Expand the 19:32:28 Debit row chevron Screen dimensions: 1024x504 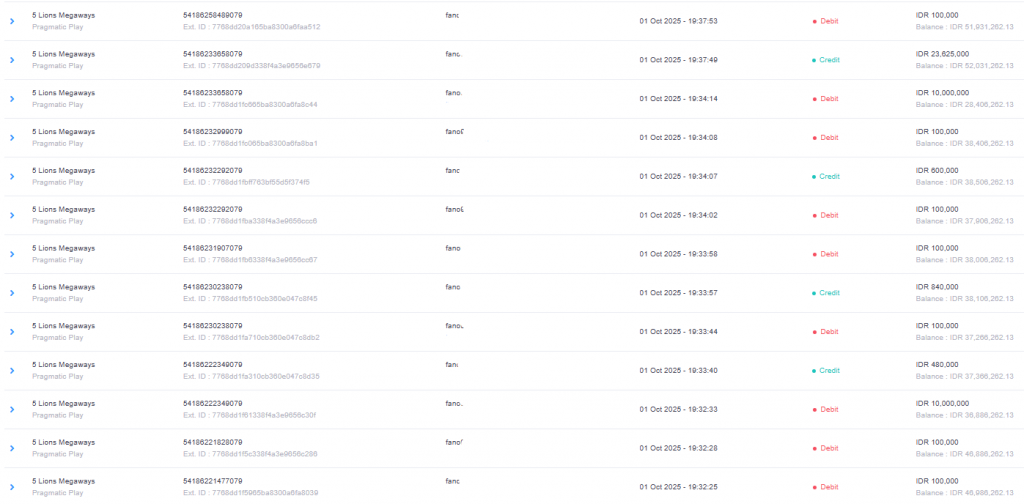tap(12, 449)
